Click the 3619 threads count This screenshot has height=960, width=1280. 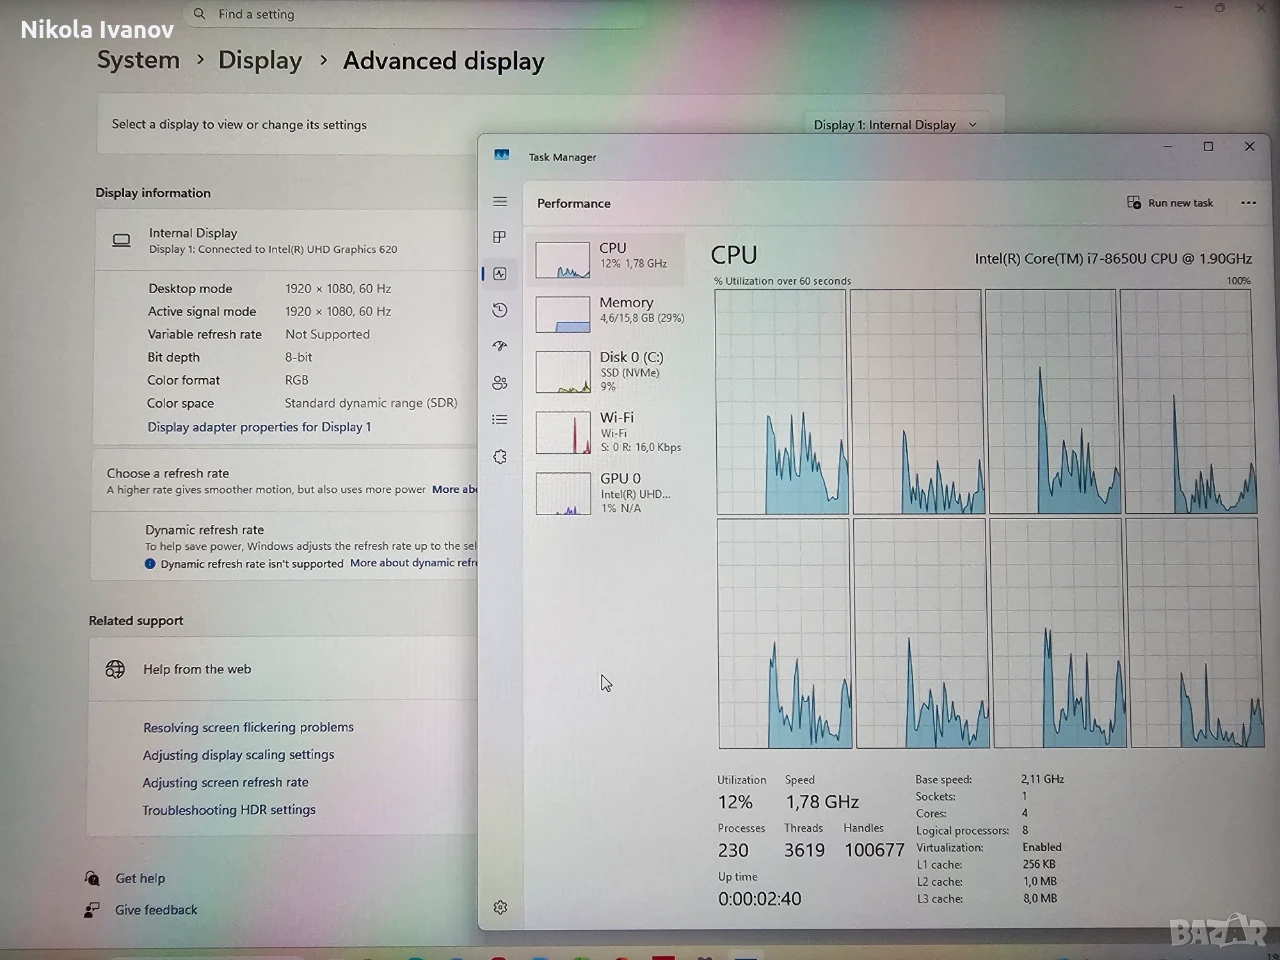804,850
